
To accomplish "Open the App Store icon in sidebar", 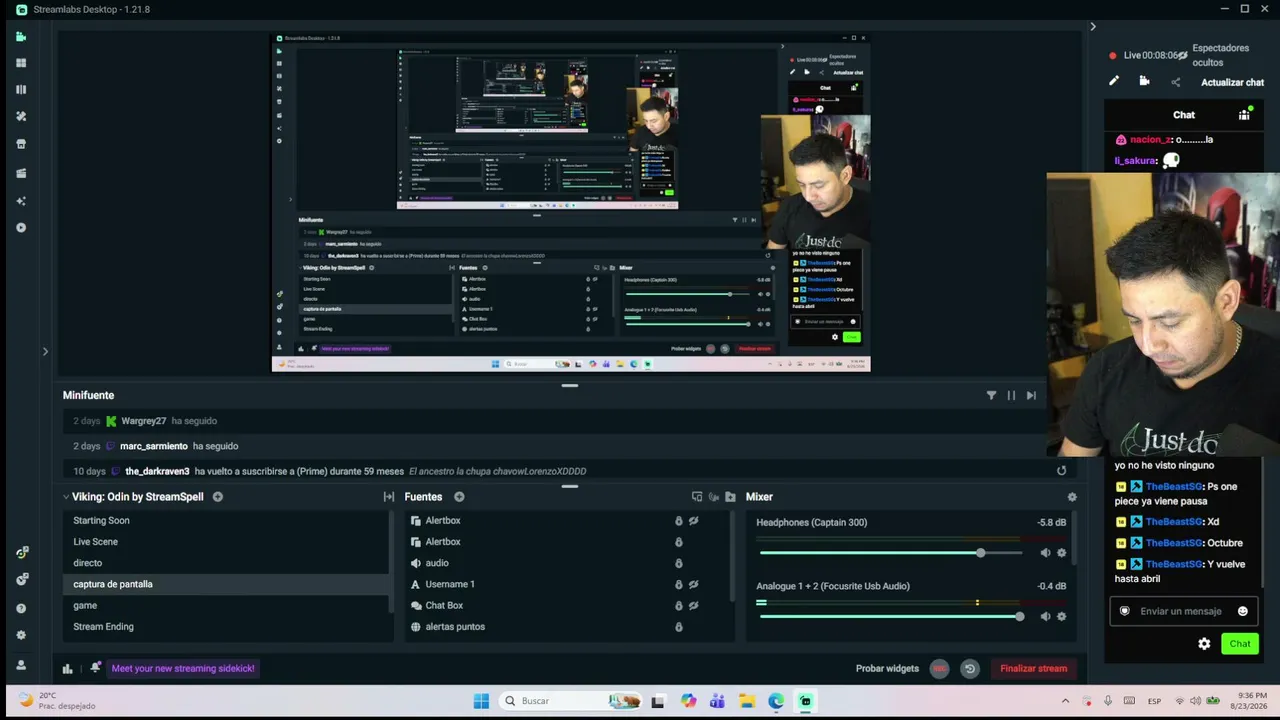I will [x=21, y=144].
